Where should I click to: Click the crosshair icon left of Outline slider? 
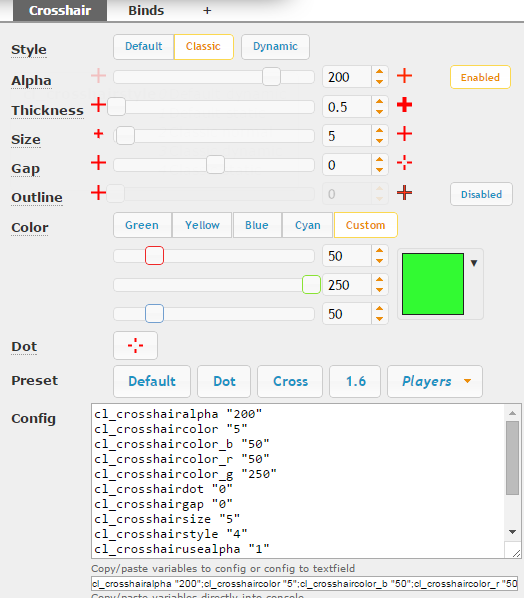click(x=98, y=193)
